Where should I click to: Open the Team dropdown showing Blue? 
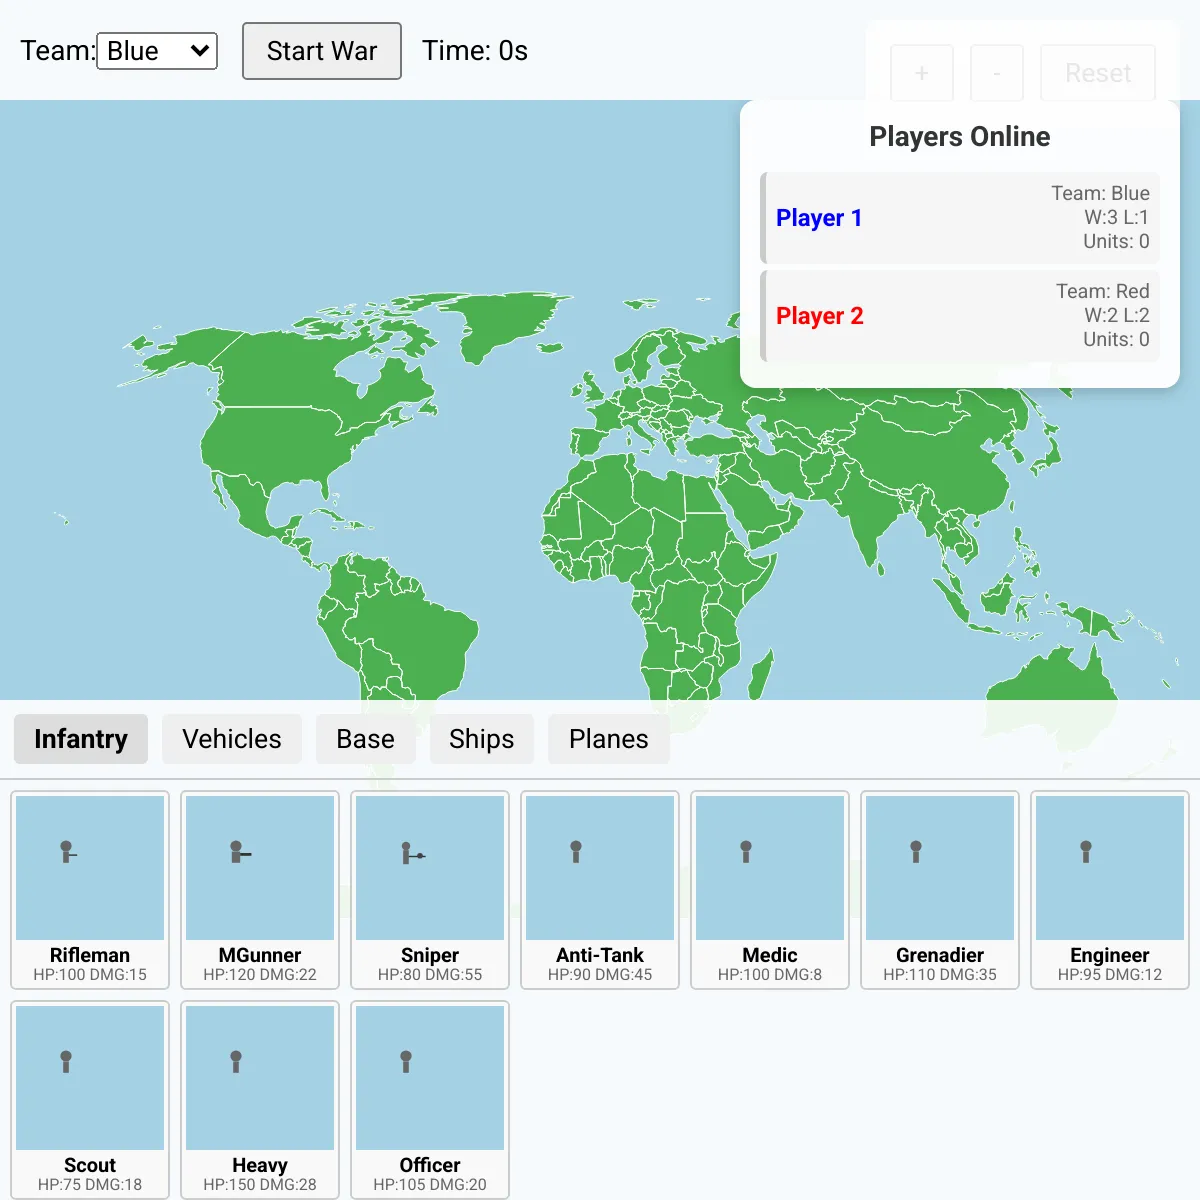click(x=157, y=51)
